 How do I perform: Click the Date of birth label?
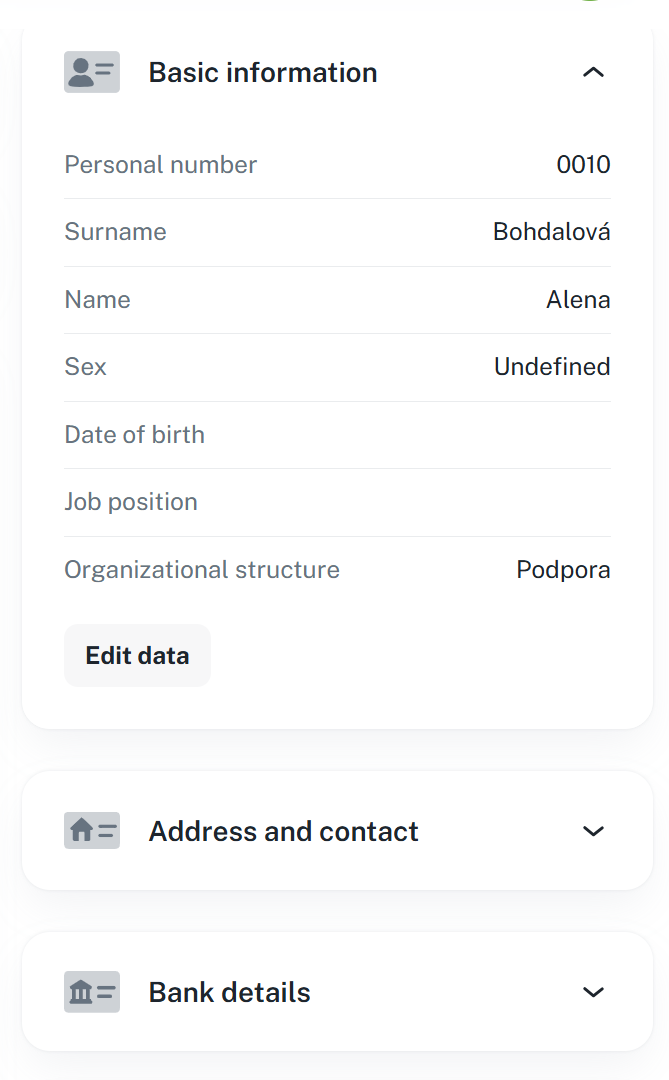pyautogui.click(x=134, y=435)
